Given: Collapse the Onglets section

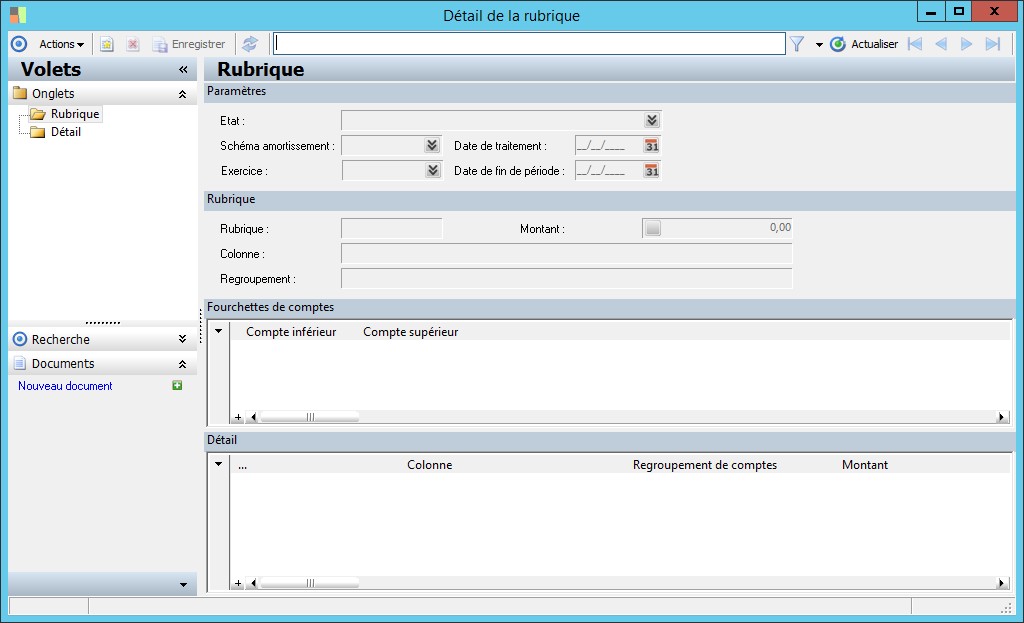Looking at the screenshot, I should [x=182, y=94].
